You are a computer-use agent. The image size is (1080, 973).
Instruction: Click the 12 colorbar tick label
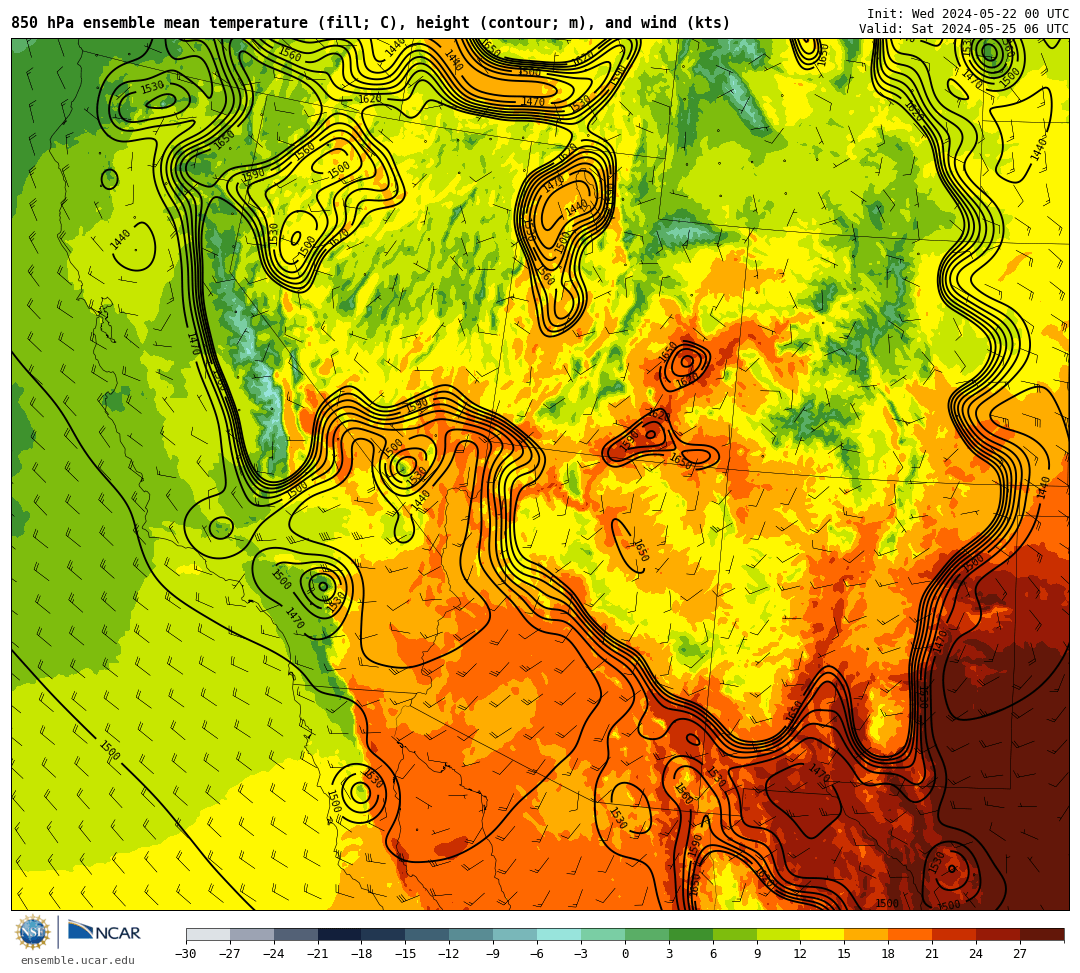coord(800,954)
